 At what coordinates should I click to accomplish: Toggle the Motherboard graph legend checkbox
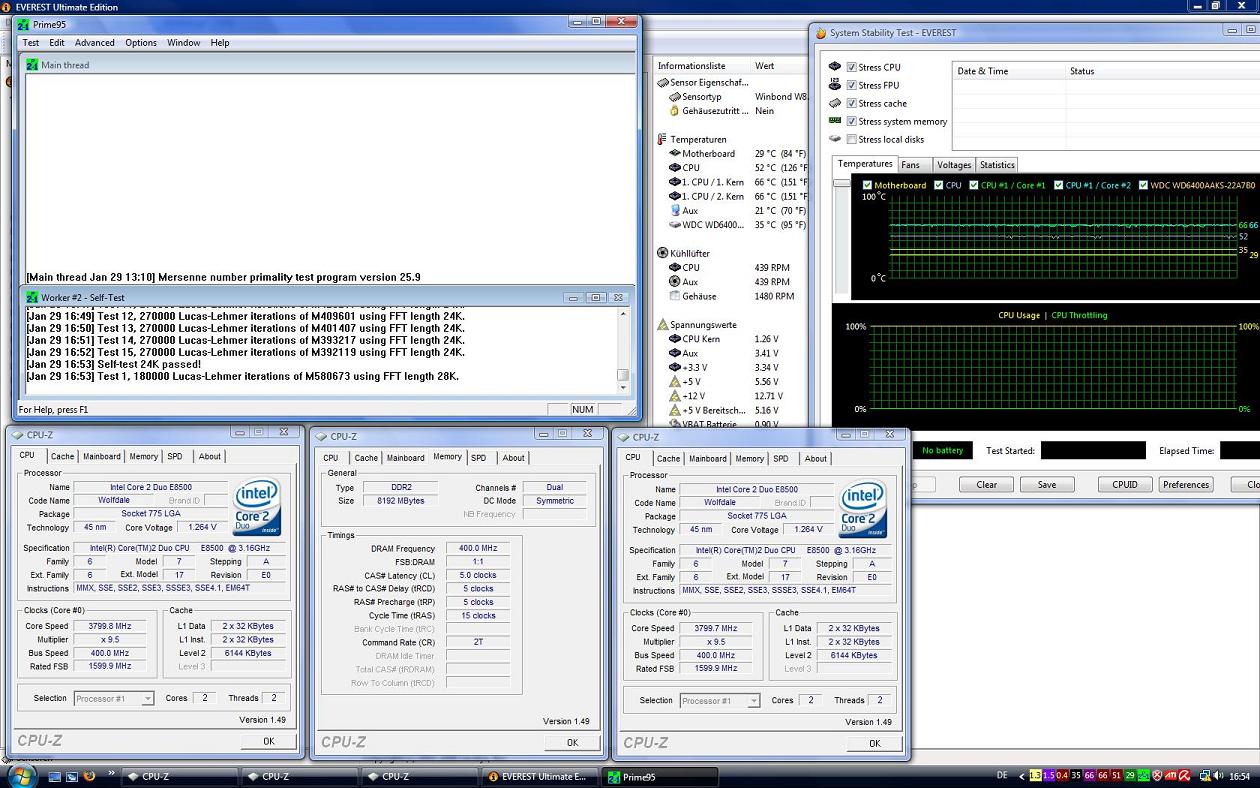click(x=867, y=185)
